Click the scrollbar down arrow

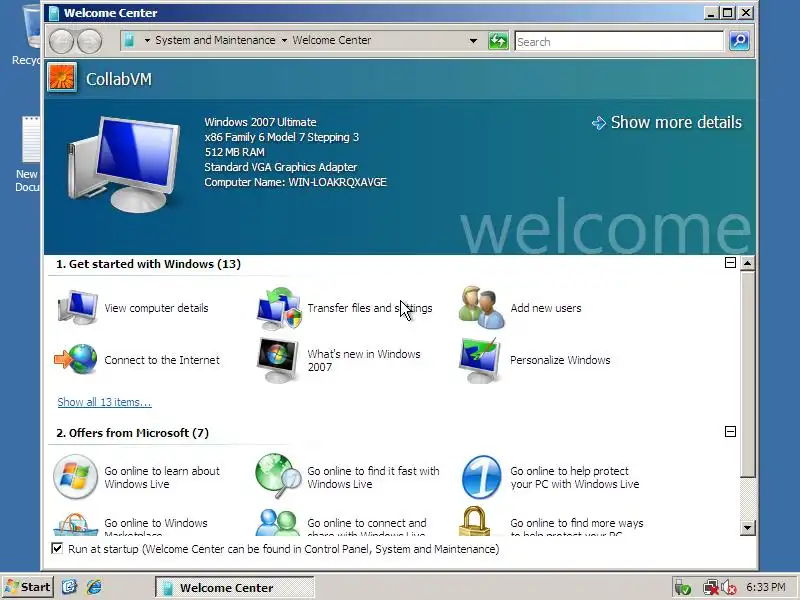[x=747, y=528]
